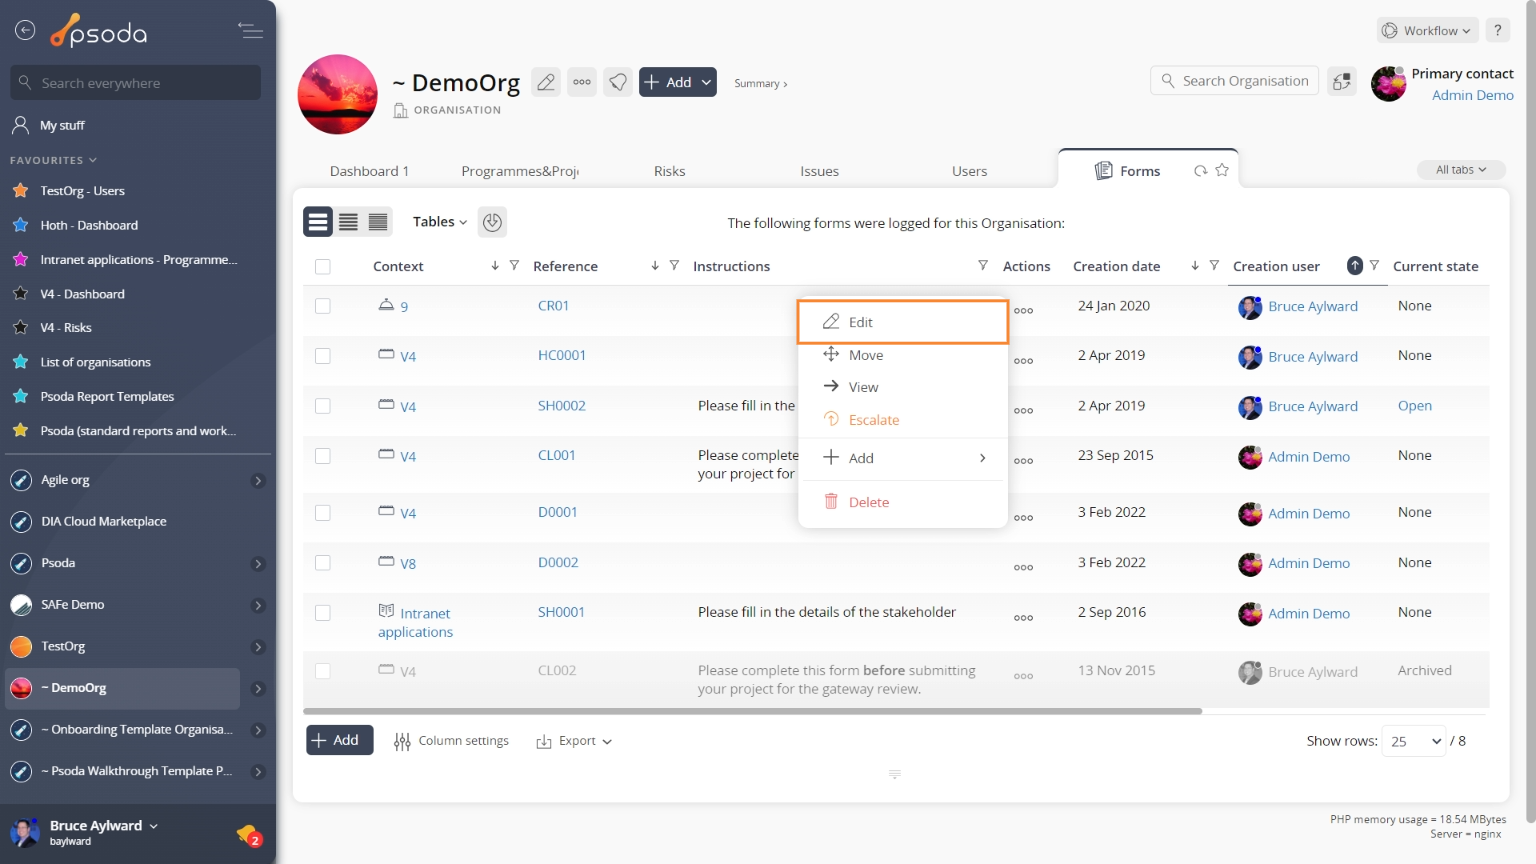Click the Add button below the table
The image size is (1536, 864).
339,740
